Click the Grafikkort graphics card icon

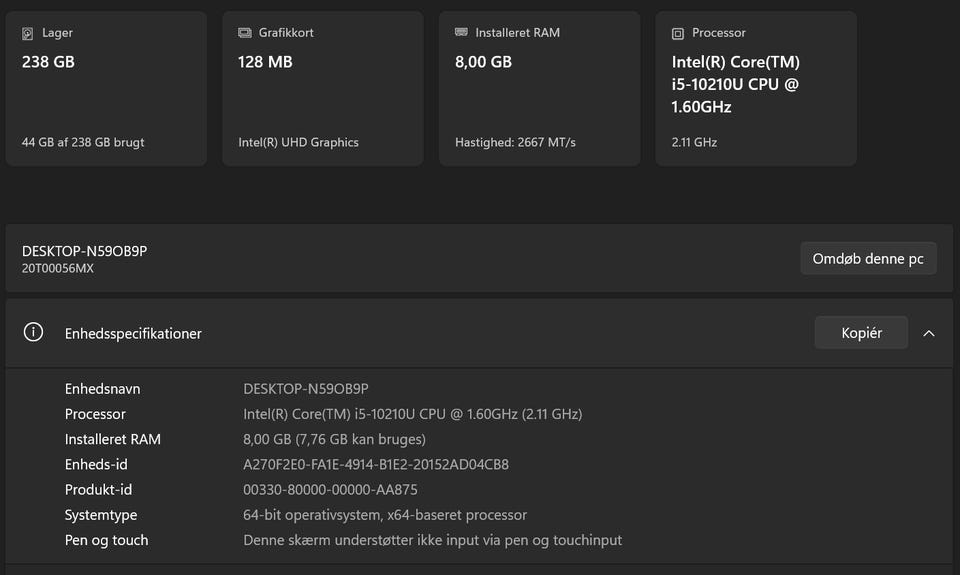coord(245,33)
